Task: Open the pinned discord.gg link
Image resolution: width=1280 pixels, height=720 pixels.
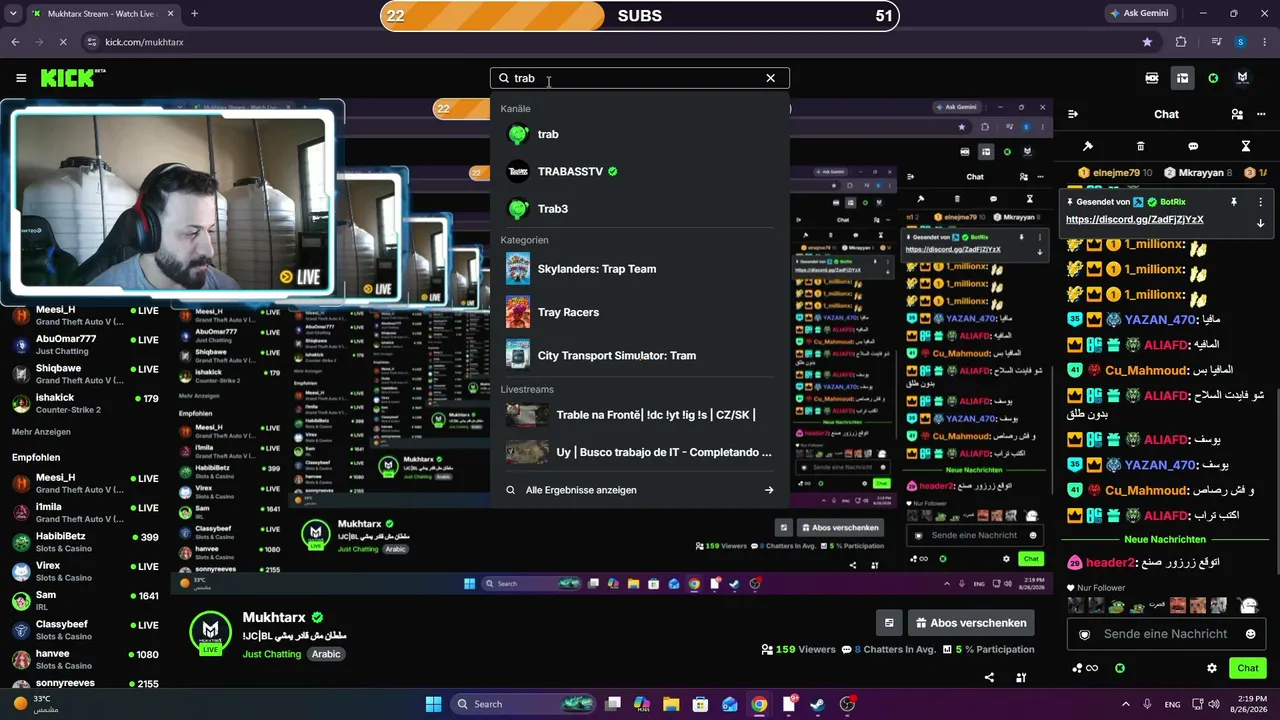Action: pos(1134,220)
